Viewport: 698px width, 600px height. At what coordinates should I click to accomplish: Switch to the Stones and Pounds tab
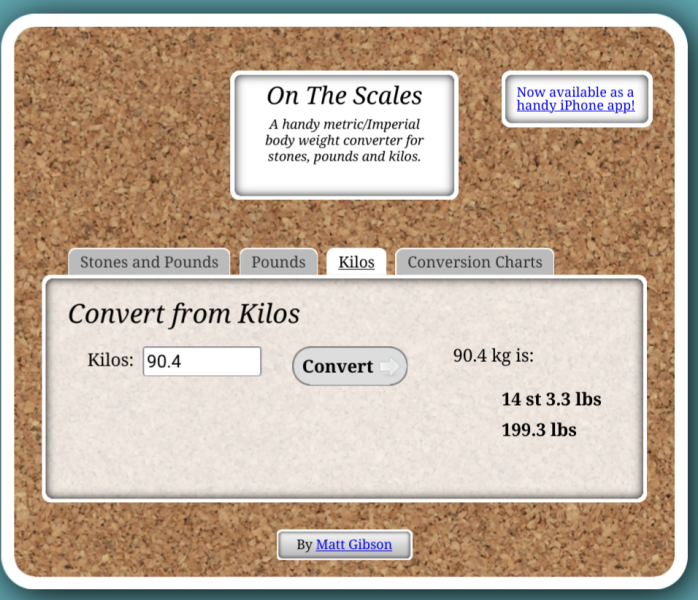pos(149,262)
